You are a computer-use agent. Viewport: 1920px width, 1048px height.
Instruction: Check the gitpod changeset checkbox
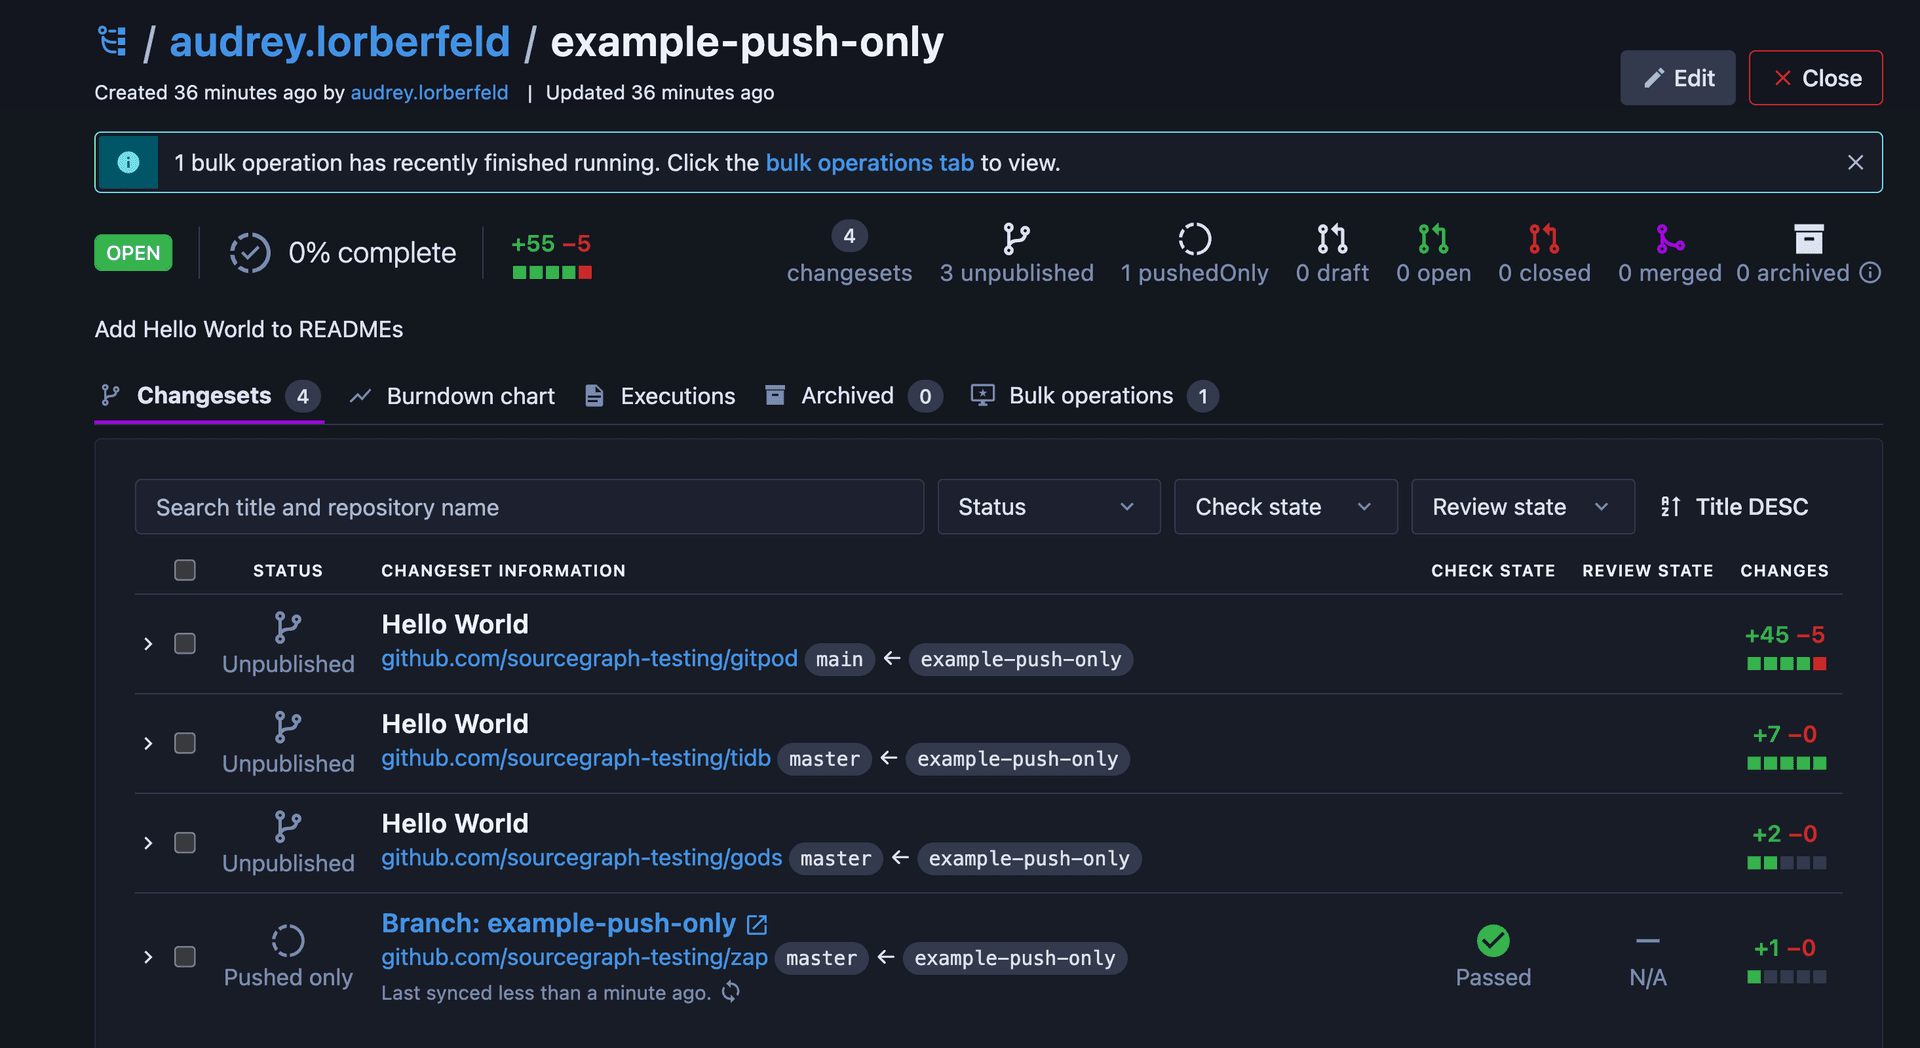coord(185,643)
